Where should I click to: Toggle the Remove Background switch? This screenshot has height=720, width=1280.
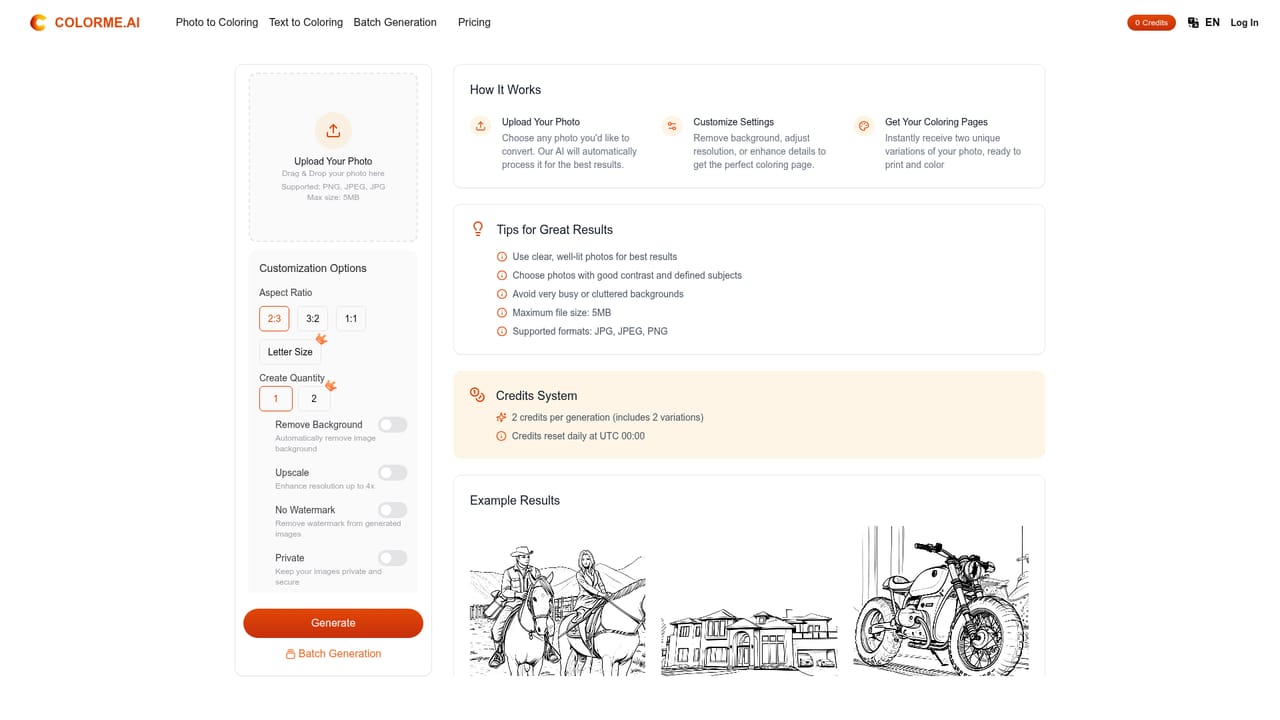(x=393, y=425)
